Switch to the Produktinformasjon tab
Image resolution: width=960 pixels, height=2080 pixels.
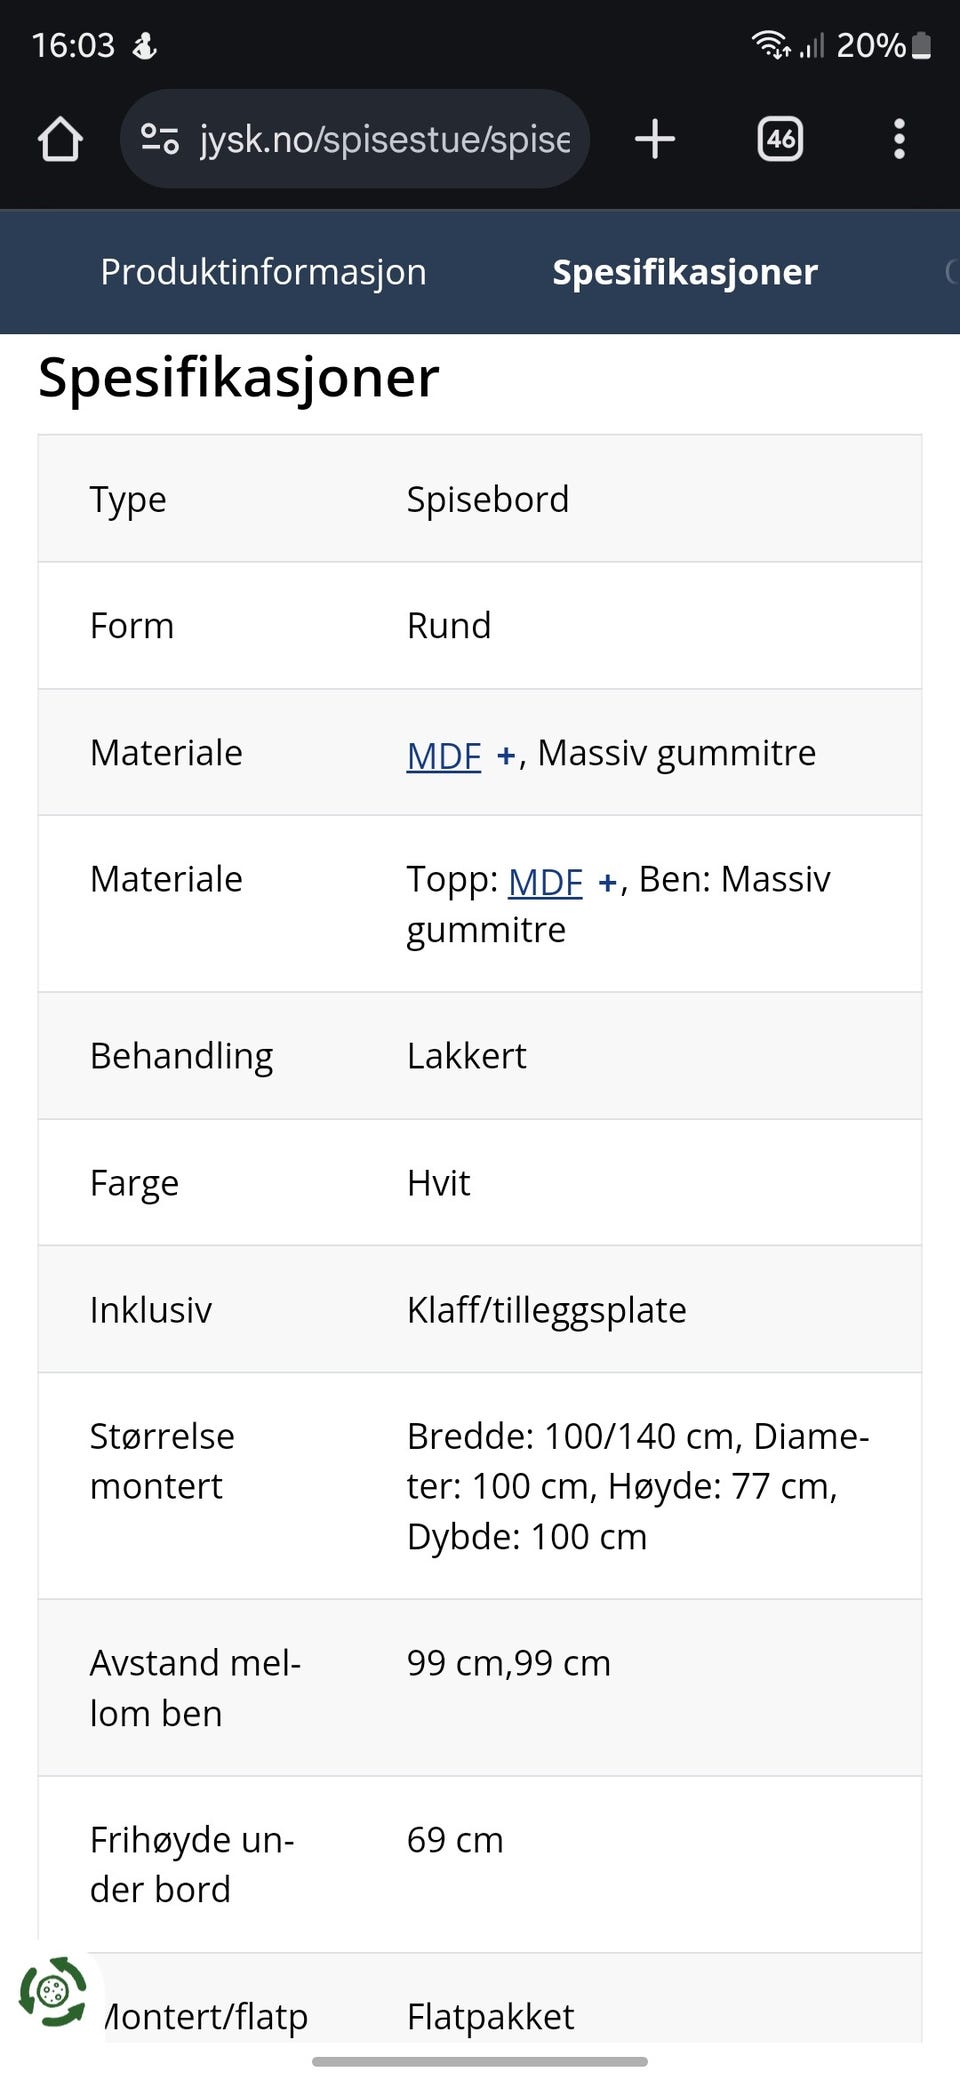(263, 271)
